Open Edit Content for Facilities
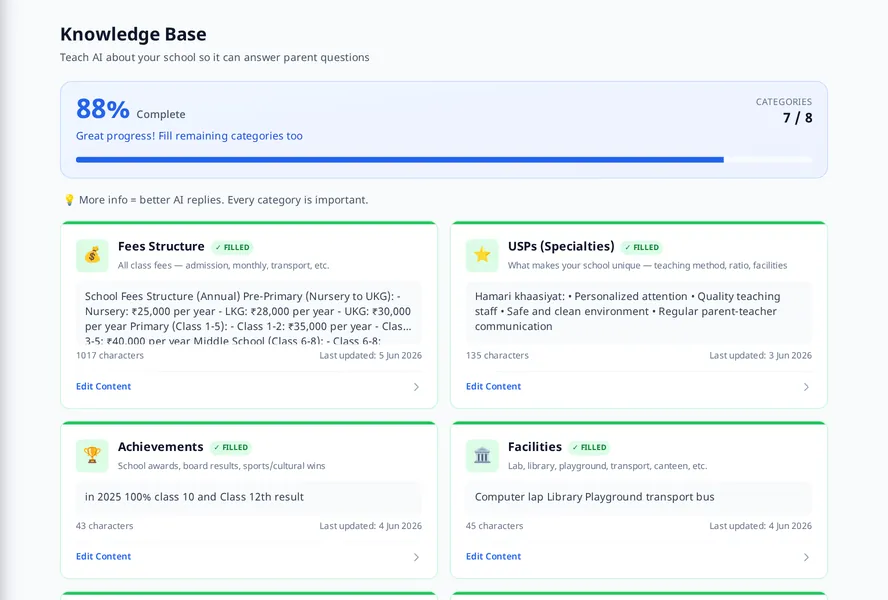The image size is (888, 600). pyautogui.click(x=493, y=556)
